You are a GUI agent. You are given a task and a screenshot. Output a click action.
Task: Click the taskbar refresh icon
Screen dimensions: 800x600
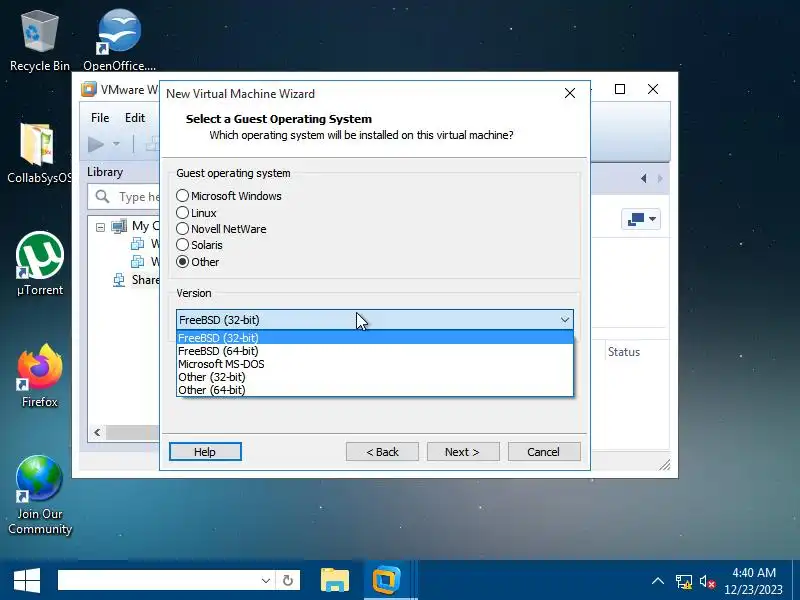(288, 580)
